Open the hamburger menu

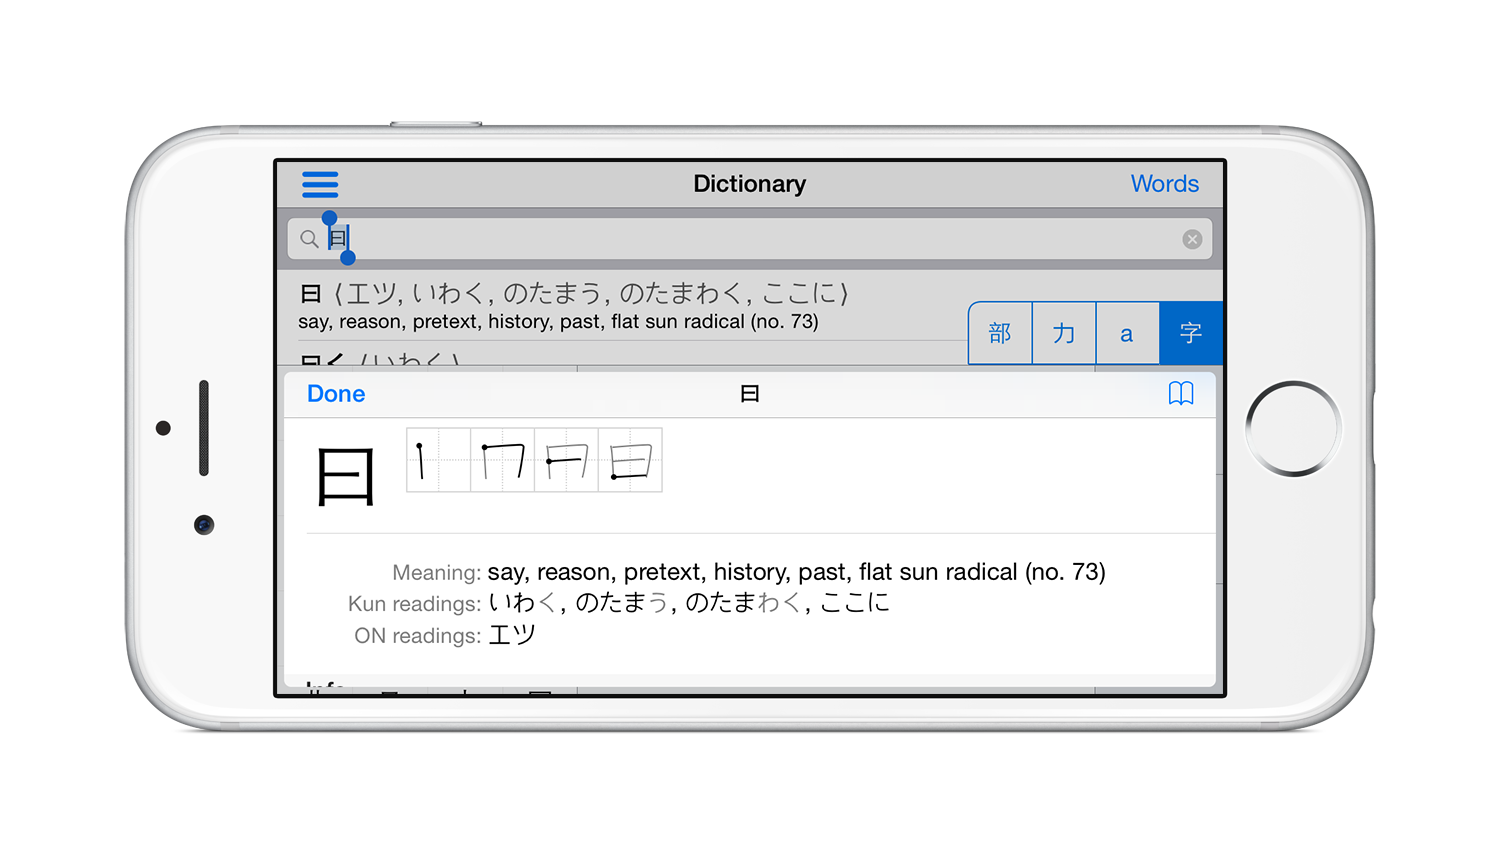click(320, 184)
